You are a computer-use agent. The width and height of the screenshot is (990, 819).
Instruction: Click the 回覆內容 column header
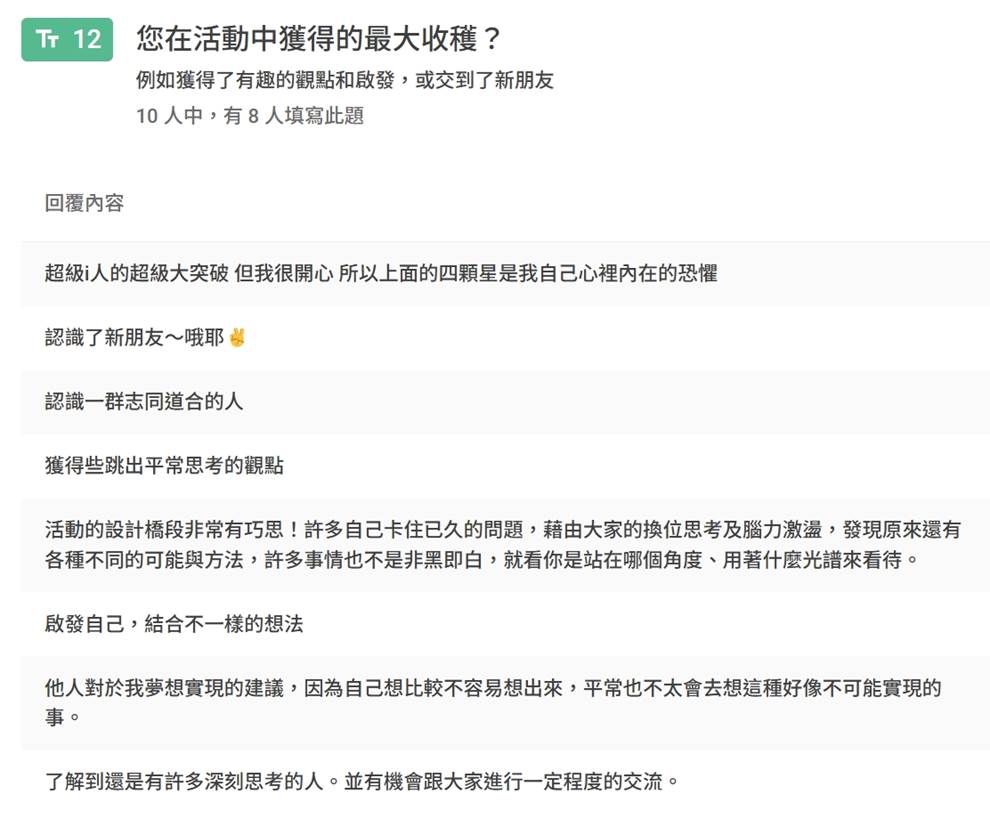pyautogui.click(x=84, y=203)
